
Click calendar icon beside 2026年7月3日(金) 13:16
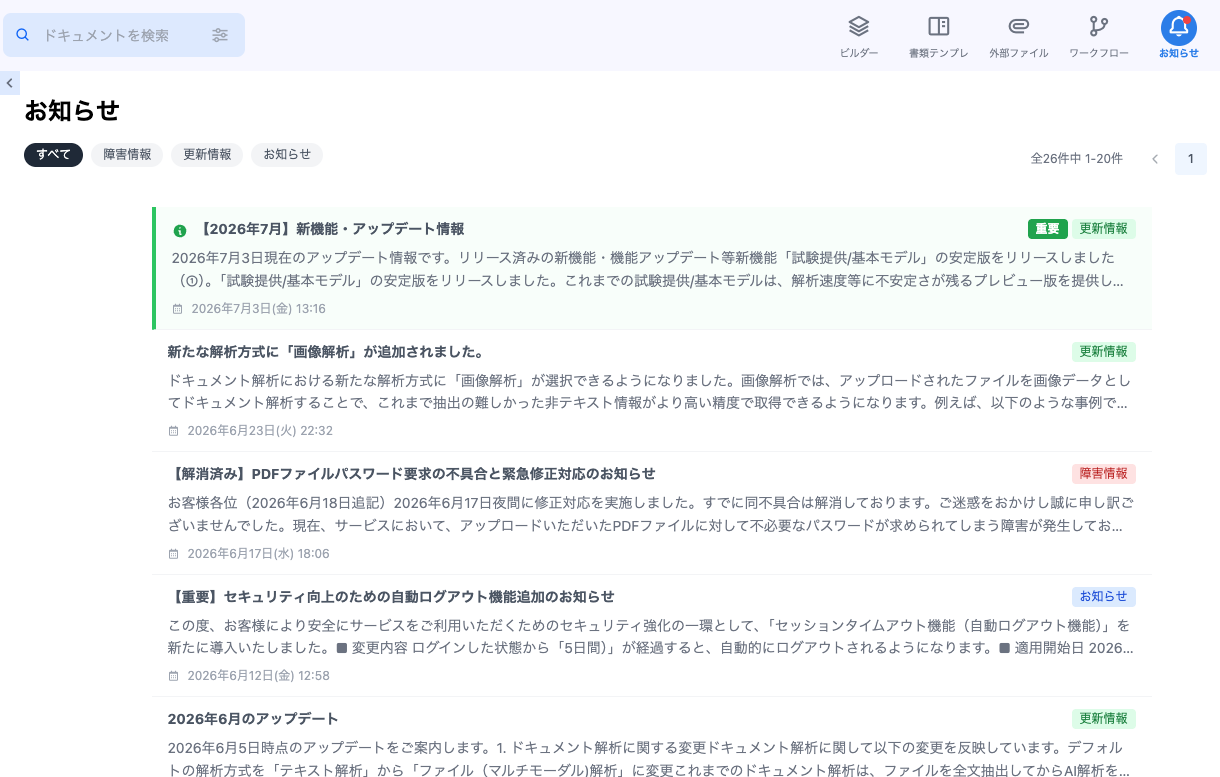[x=178, y=309]
